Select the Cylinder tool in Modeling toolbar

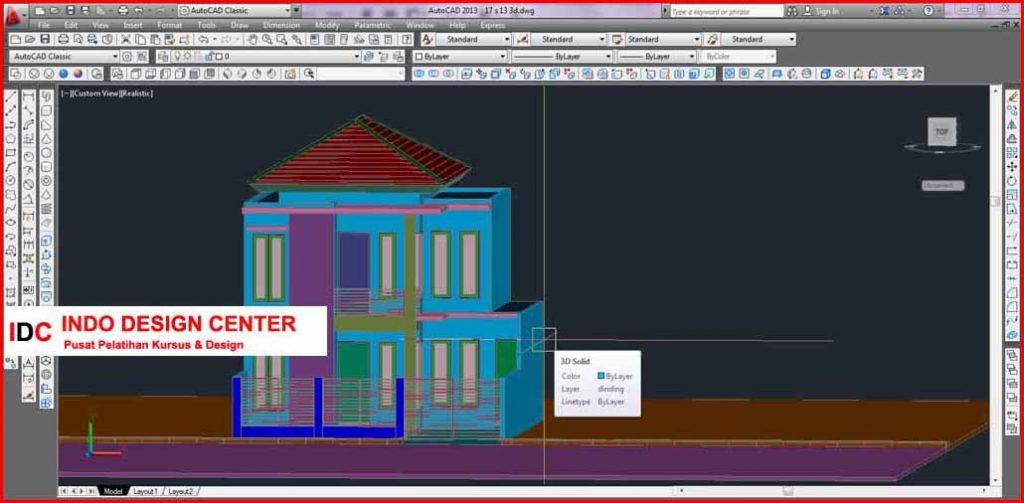coord(46,167)
